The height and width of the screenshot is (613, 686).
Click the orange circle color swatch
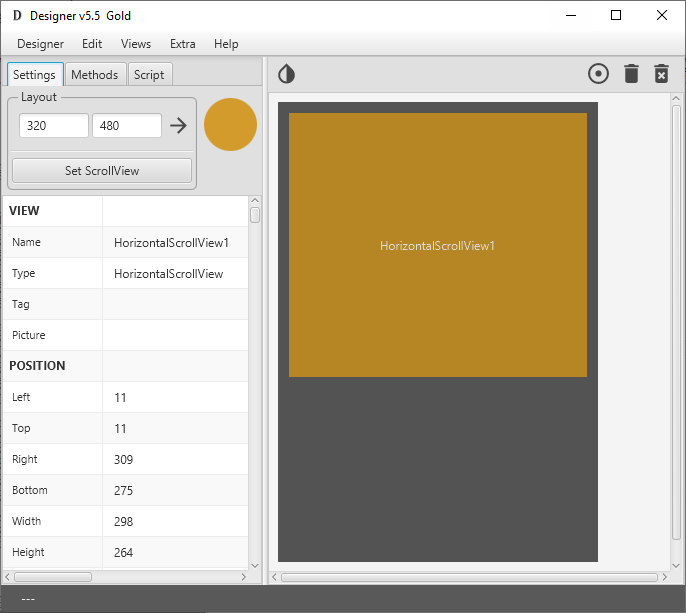pos(230,125)
